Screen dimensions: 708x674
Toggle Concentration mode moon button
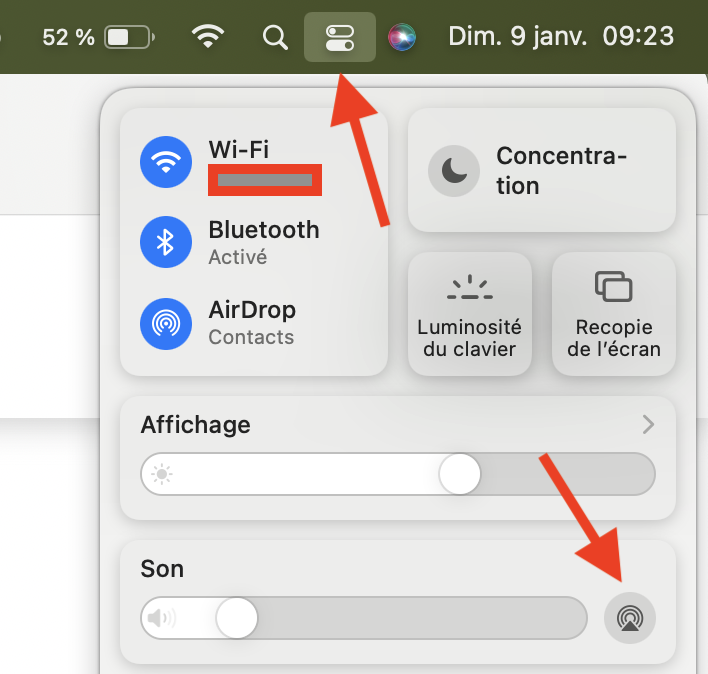pos(454,171)
